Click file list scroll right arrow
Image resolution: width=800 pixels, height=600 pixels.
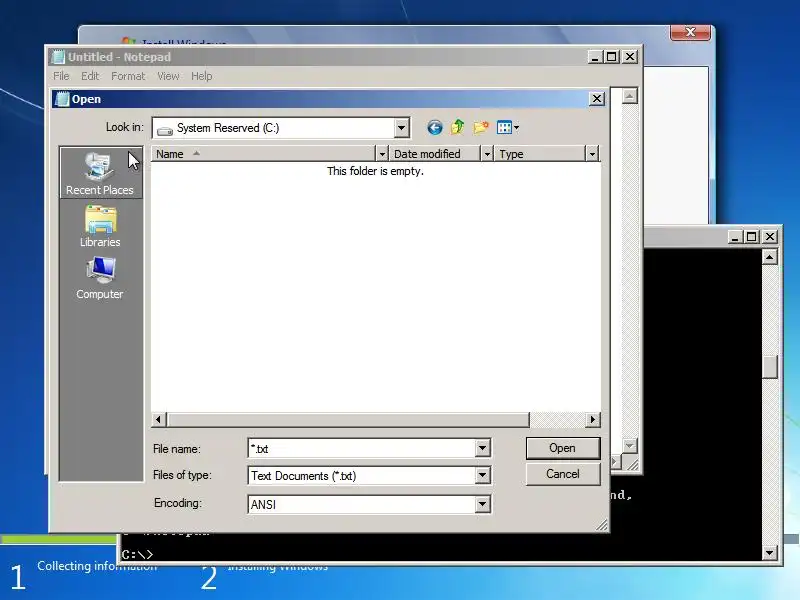[x=592, y=419]
